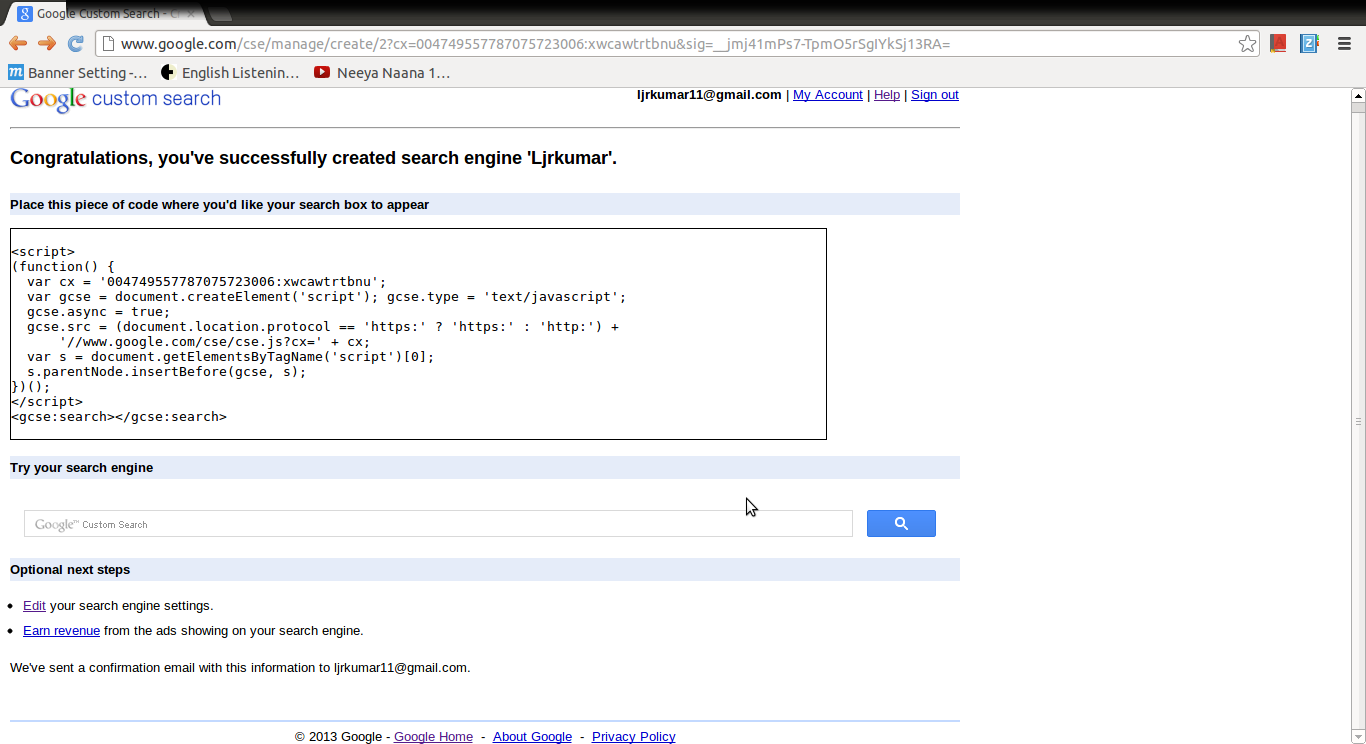Open the My Account link

(828, 95)
